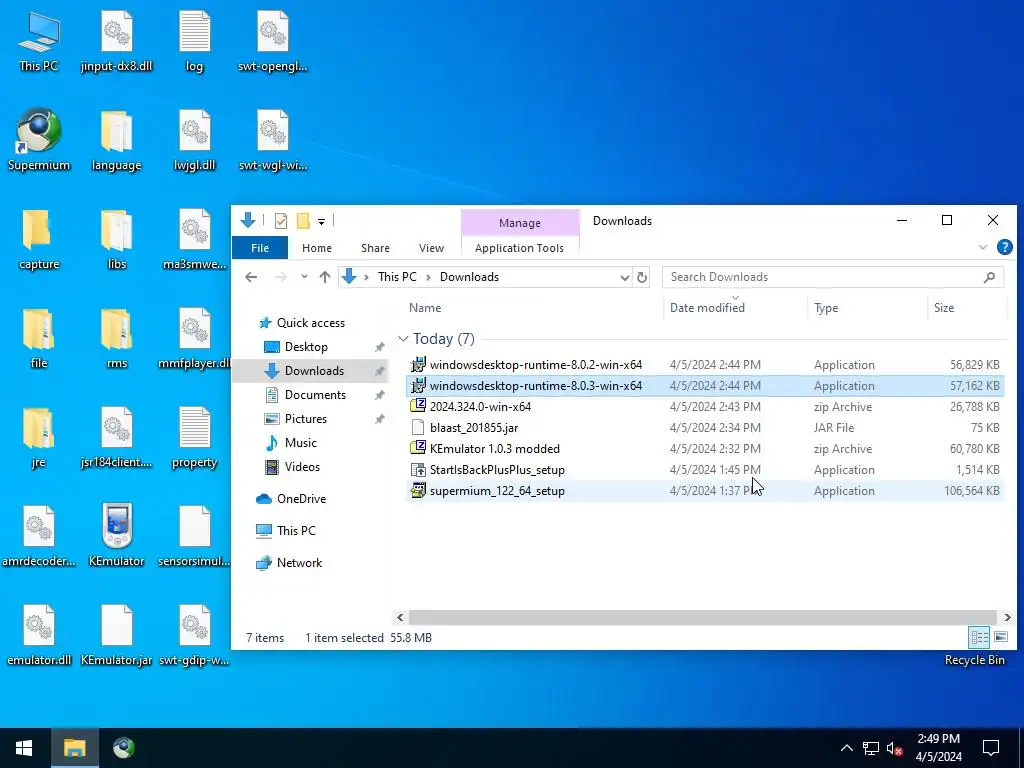The width and height of the screenshot is (1024, 768).
Task: Click New Folder icon in title bar
Action: coord(302,221)
